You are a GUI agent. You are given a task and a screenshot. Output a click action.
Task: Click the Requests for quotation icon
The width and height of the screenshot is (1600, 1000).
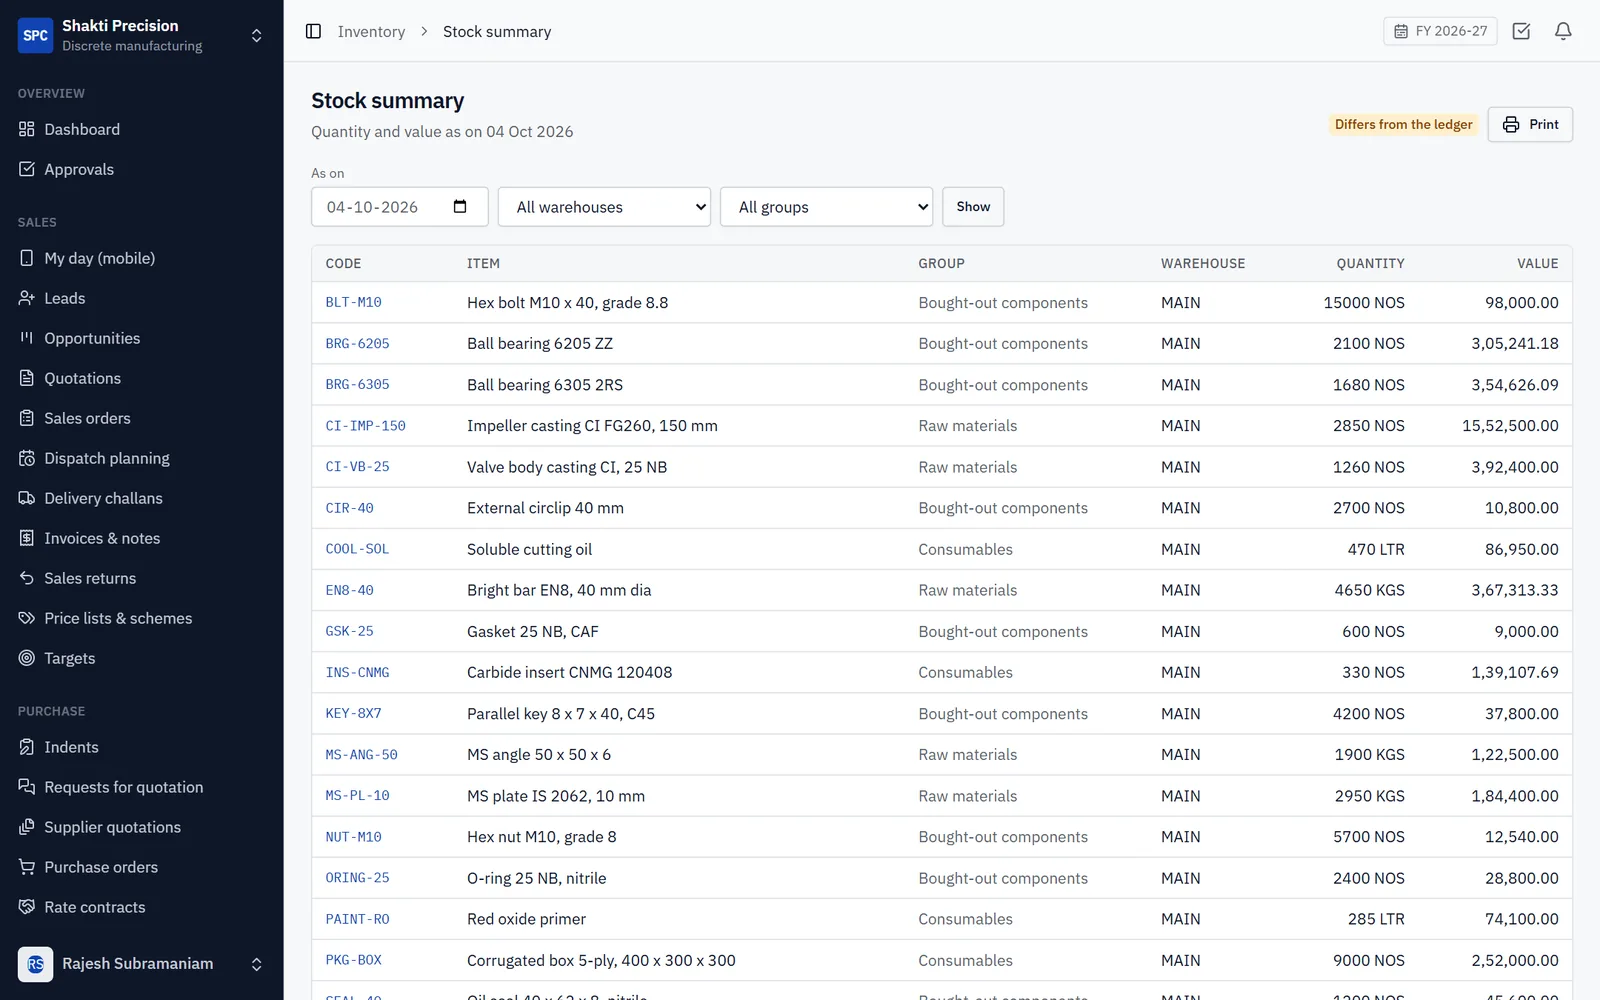[27, 787]
